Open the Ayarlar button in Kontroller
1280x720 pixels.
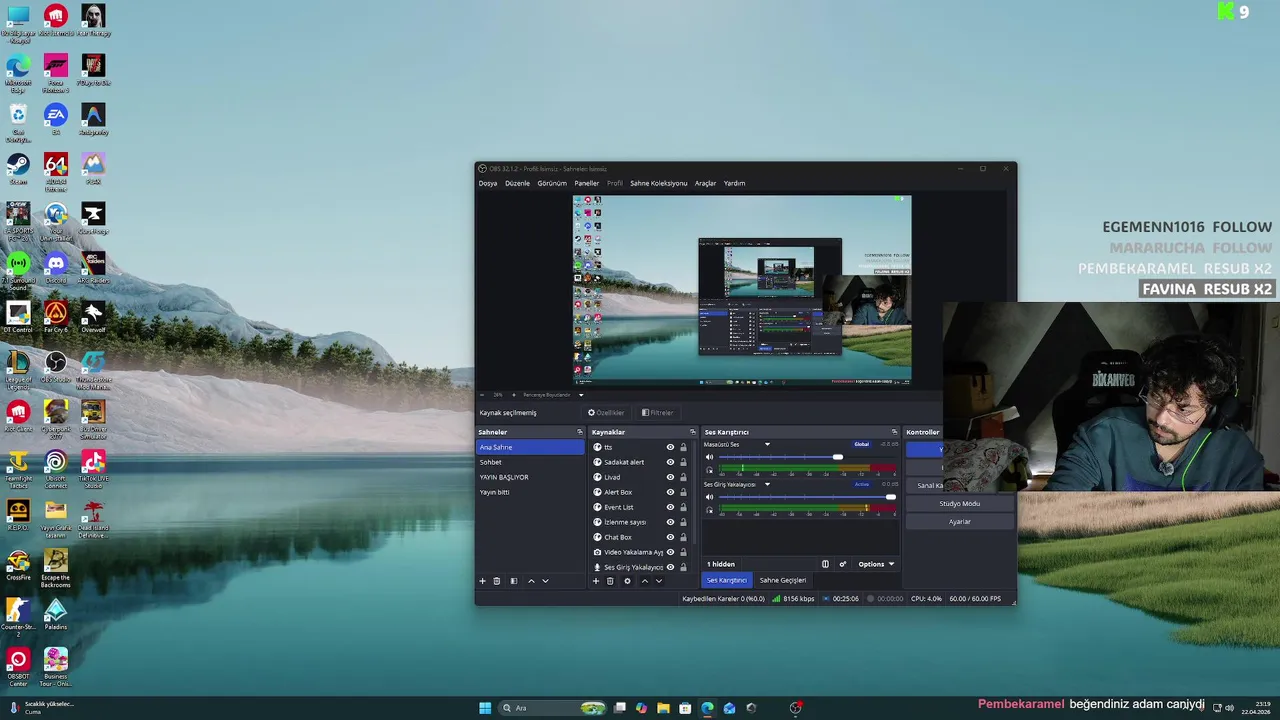[960, 522]
